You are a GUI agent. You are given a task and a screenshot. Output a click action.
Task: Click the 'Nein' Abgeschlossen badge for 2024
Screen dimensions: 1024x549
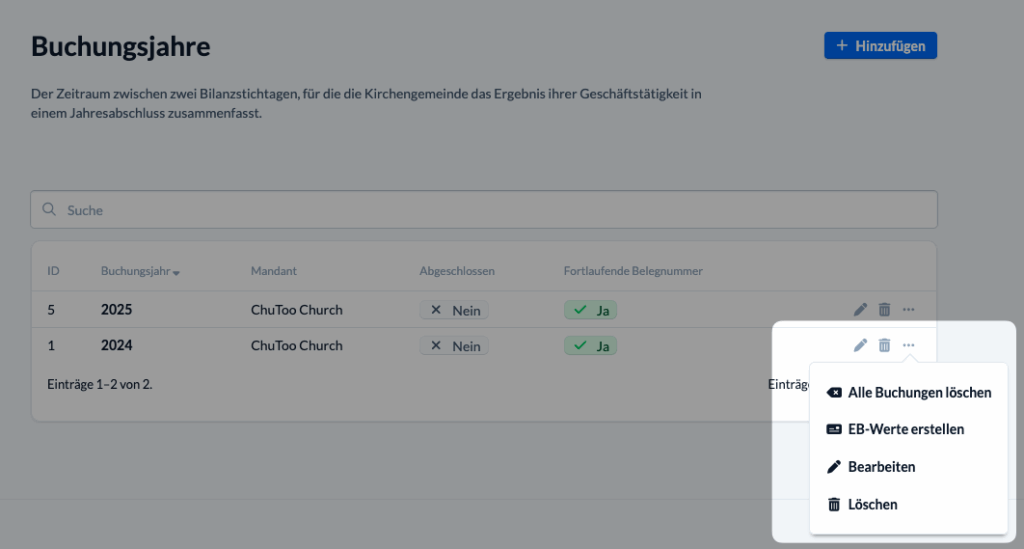454,346
